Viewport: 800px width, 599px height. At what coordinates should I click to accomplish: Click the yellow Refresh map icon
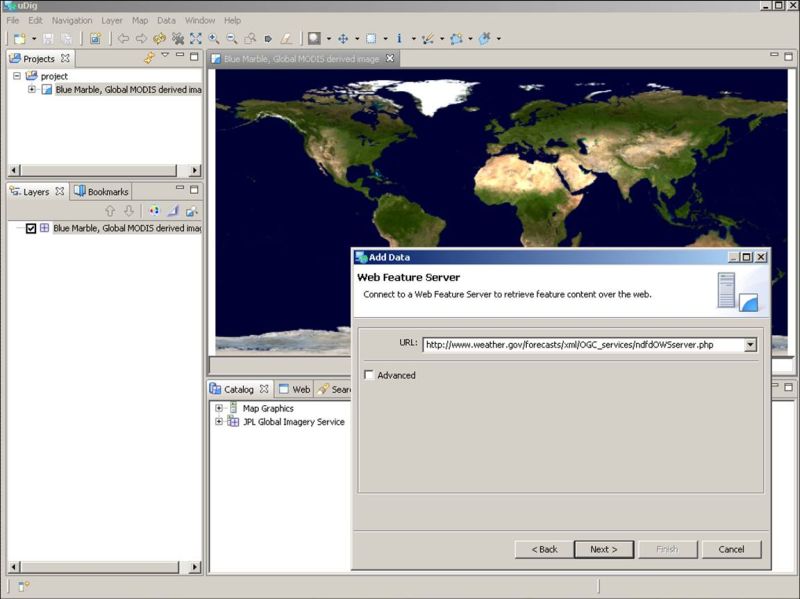point(160,39)
